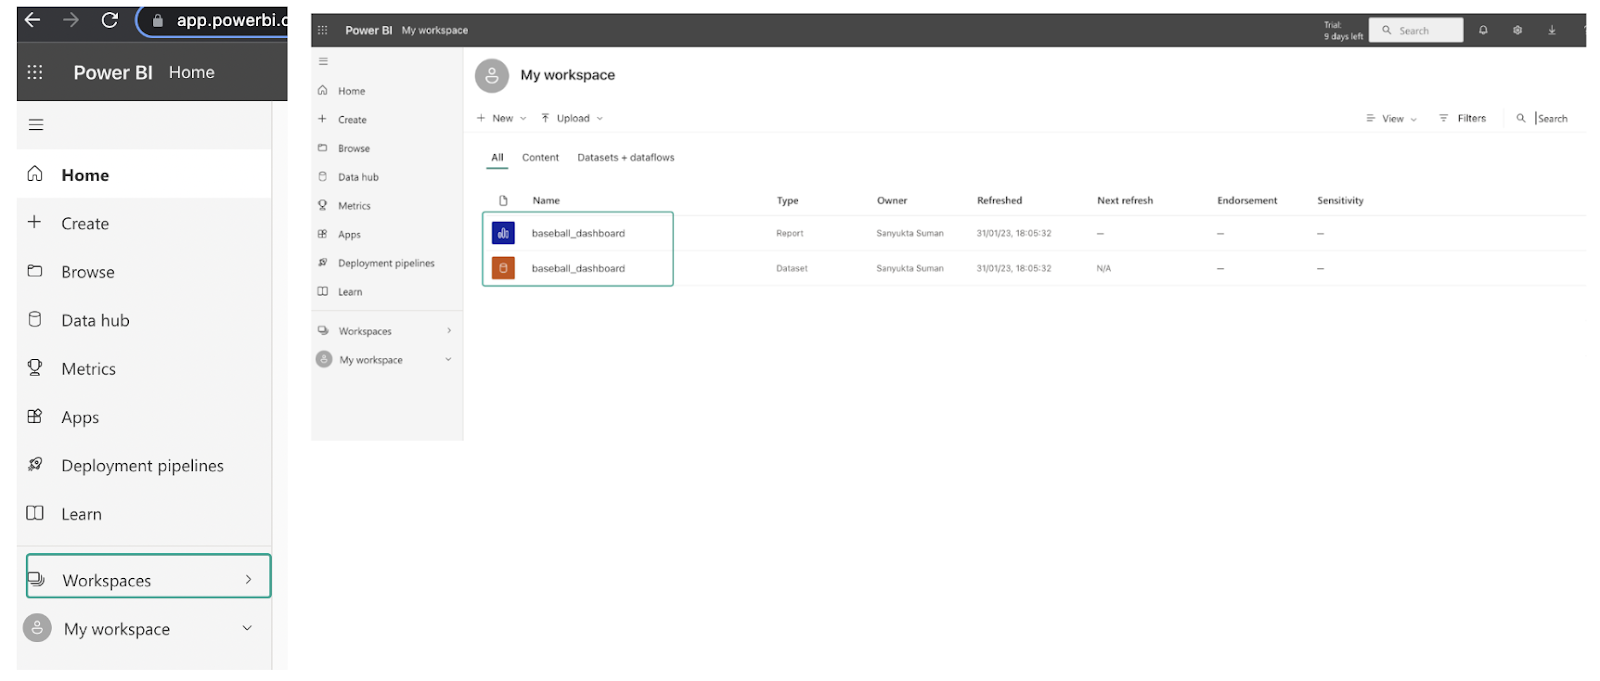This screenshot has width=1600, height=681.
Task: Click the orange dataset icon for baseball_dashboard
Action: click(503, 268)
